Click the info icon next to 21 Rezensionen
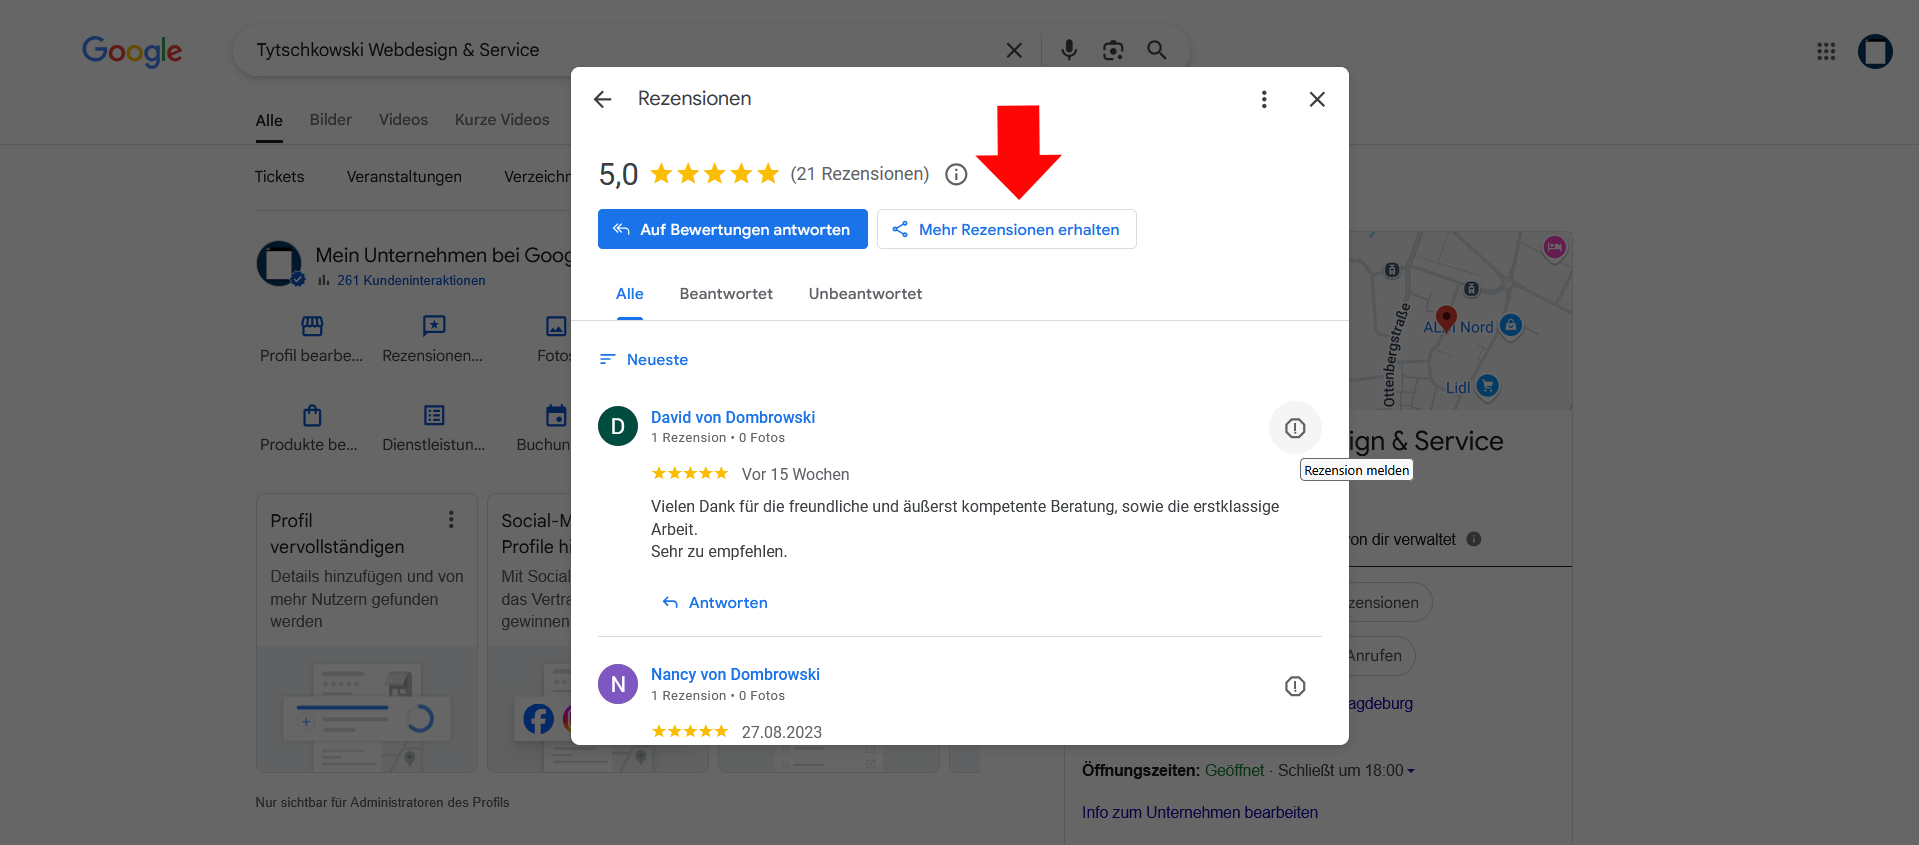This screenshot has height=845, width=1919. coord(956,174)
